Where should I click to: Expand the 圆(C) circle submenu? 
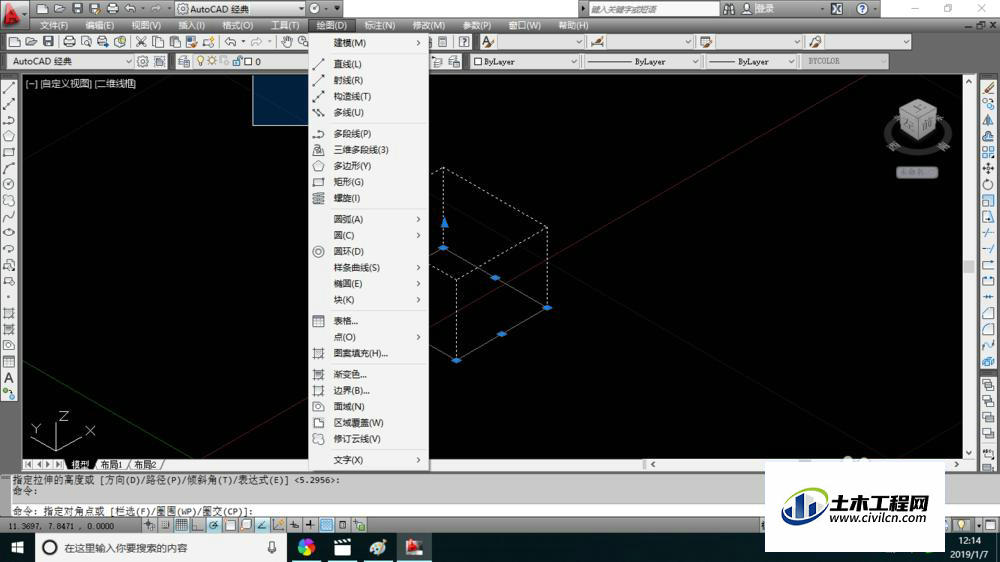coord(368,235)
